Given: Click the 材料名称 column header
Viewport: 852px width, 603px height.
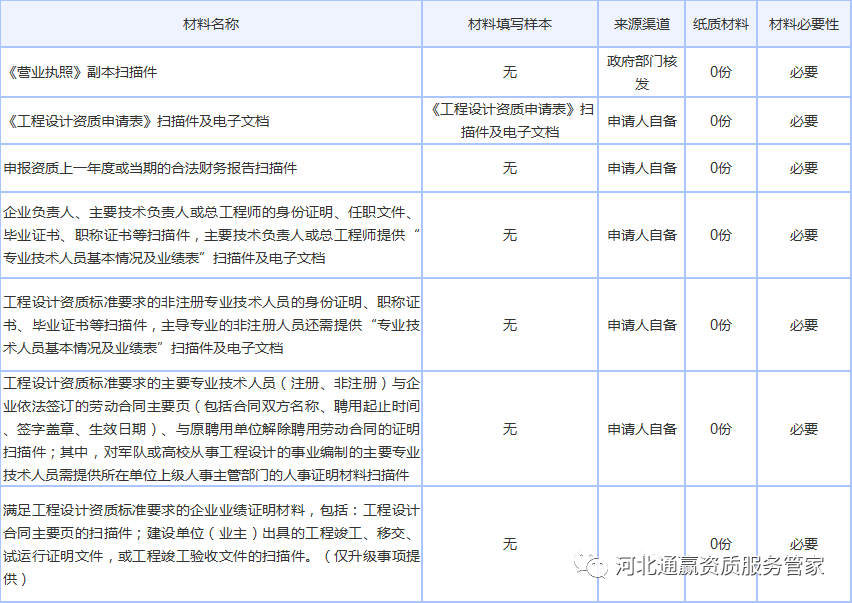Looking at the screenshot, I should click(211, 24).
